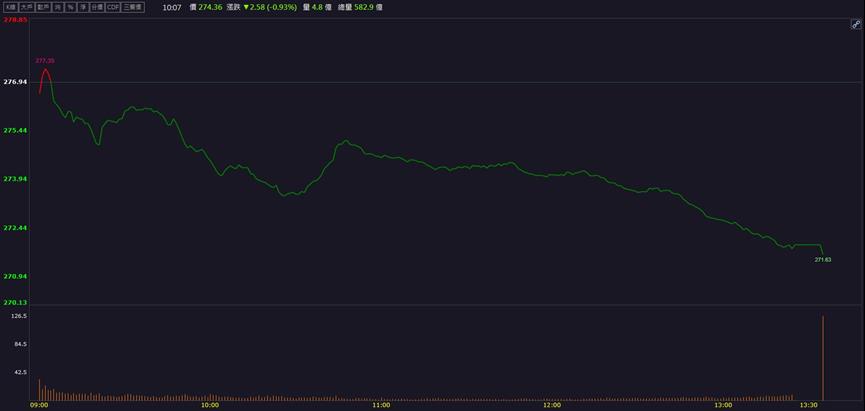Click the red opening segment of price line
Viewport: 865px width, 411px height.
pos(45,81)
